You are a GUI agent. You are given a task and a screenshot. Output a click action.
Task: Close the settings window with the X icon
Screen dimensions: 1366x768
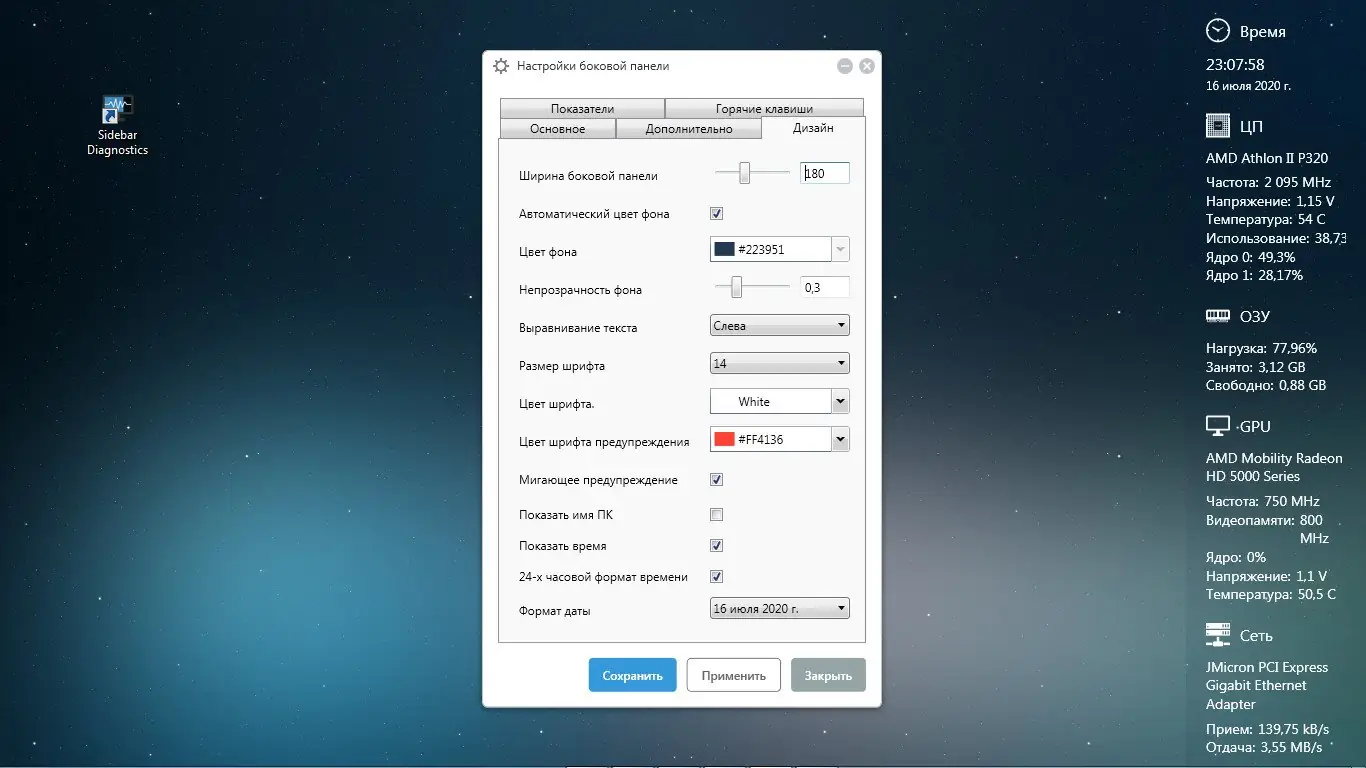point(867,66)
